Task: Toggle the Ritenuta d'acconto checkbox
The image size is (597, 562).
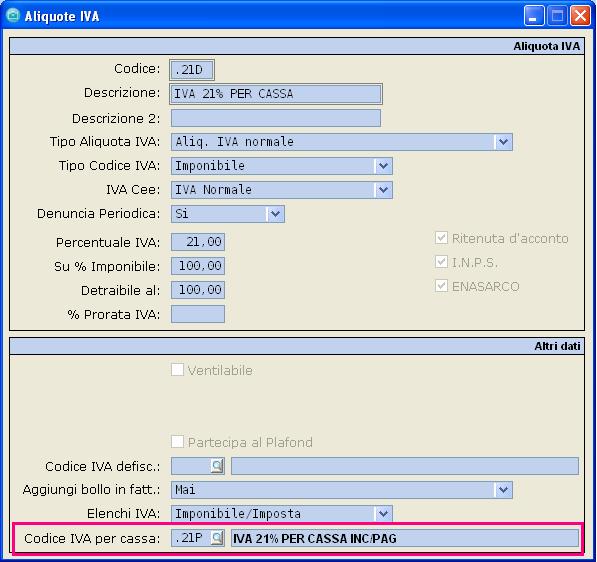Action: tap(441, 238)
